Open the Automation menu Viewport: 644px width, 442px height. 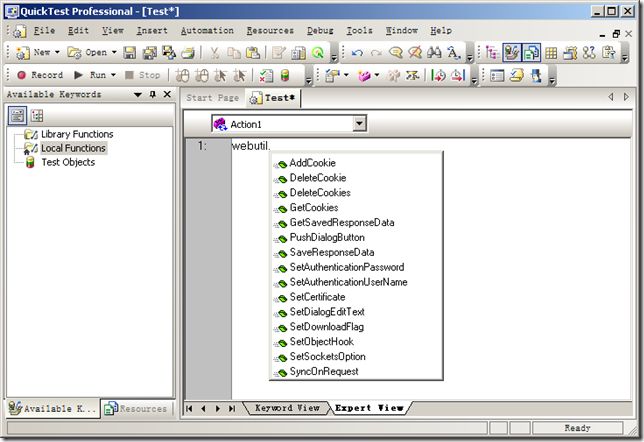(207, 30)
